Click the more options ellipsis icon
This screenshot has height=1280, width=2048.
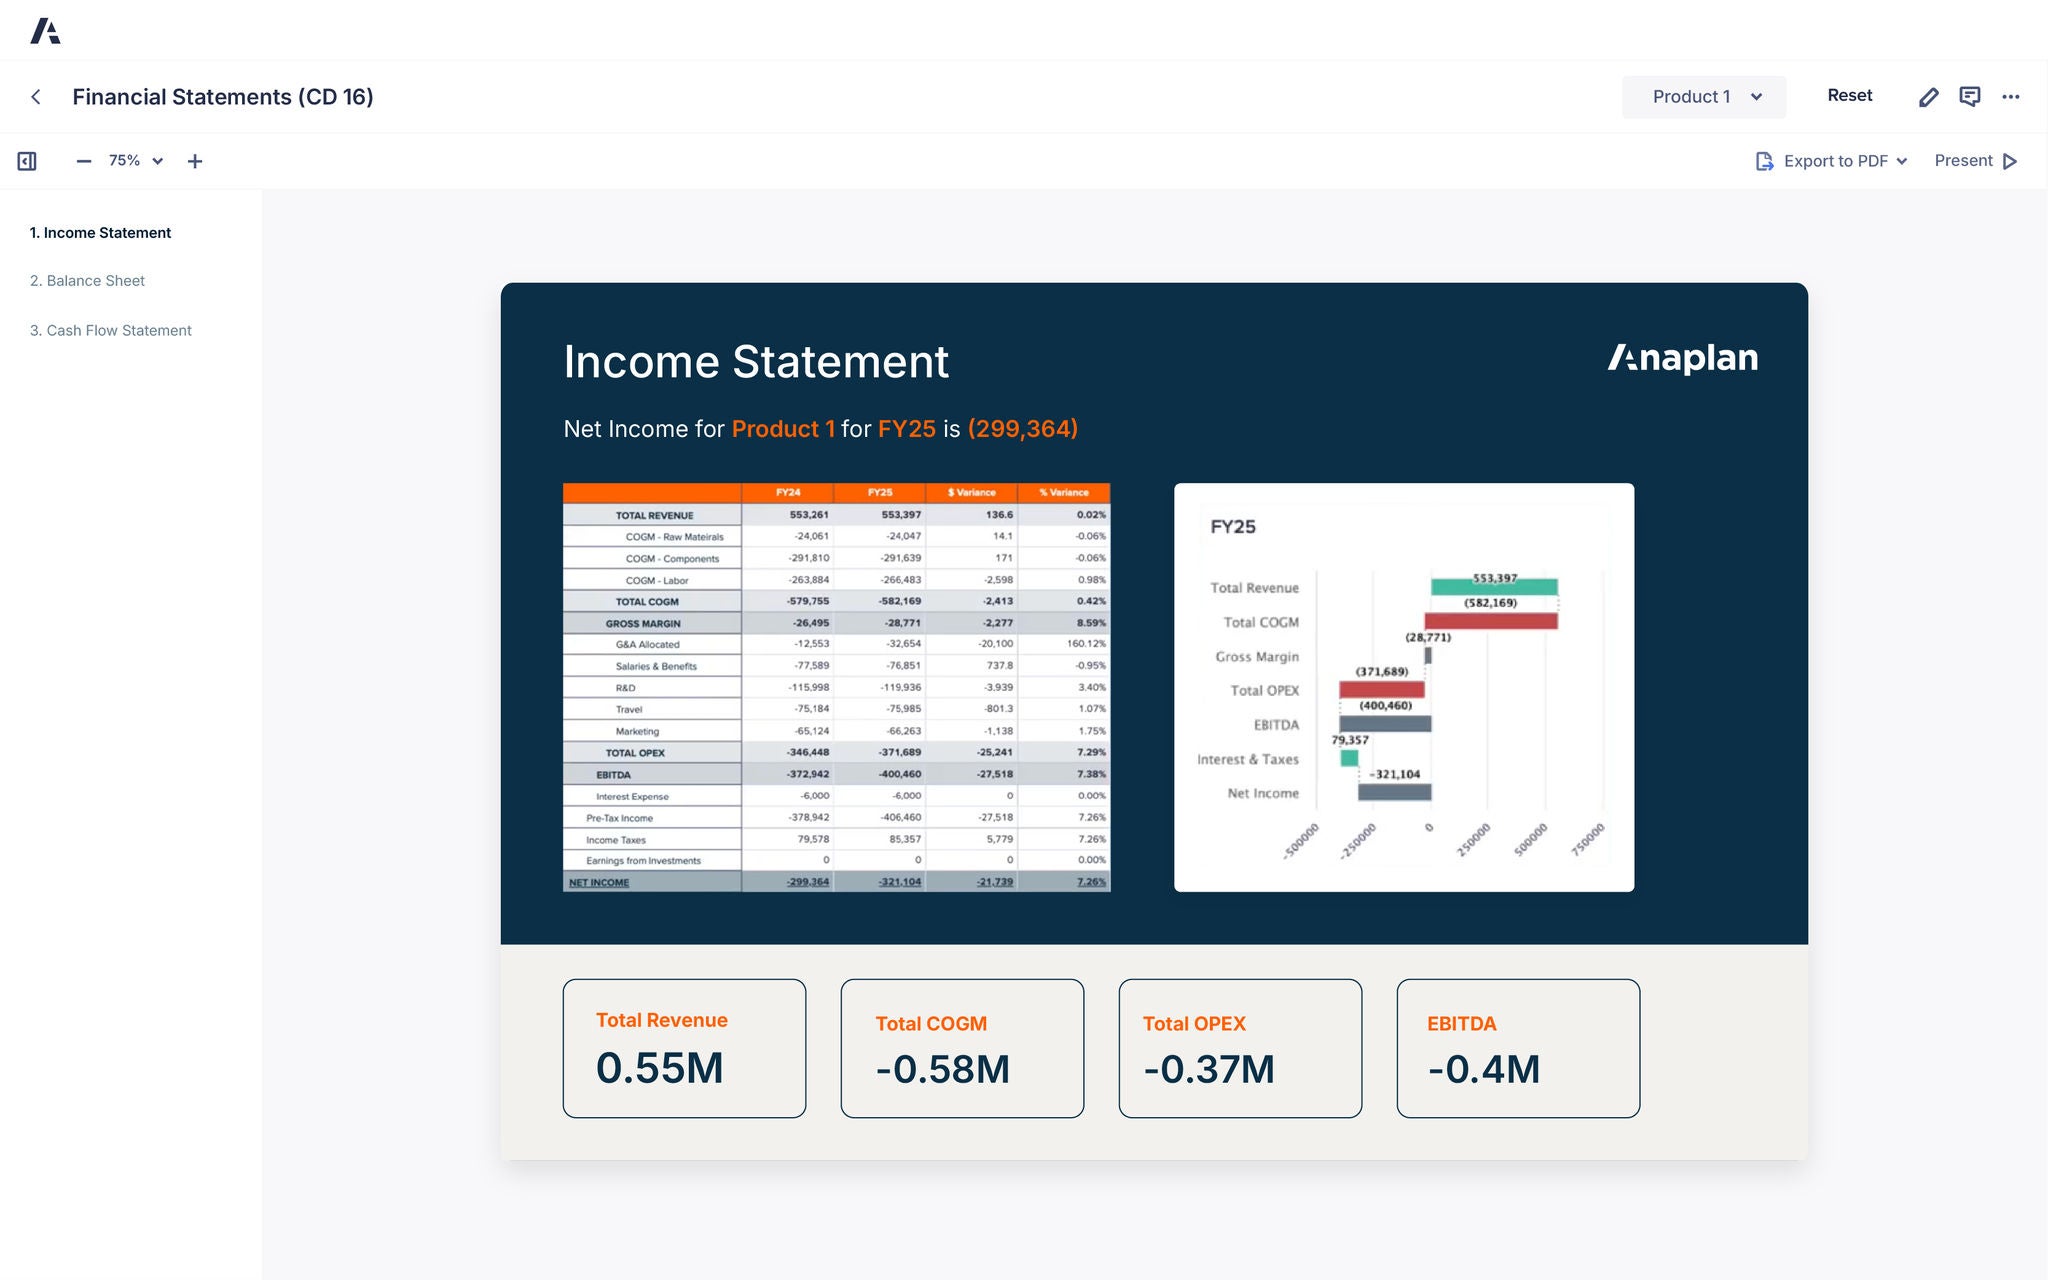click(2011, 96)
